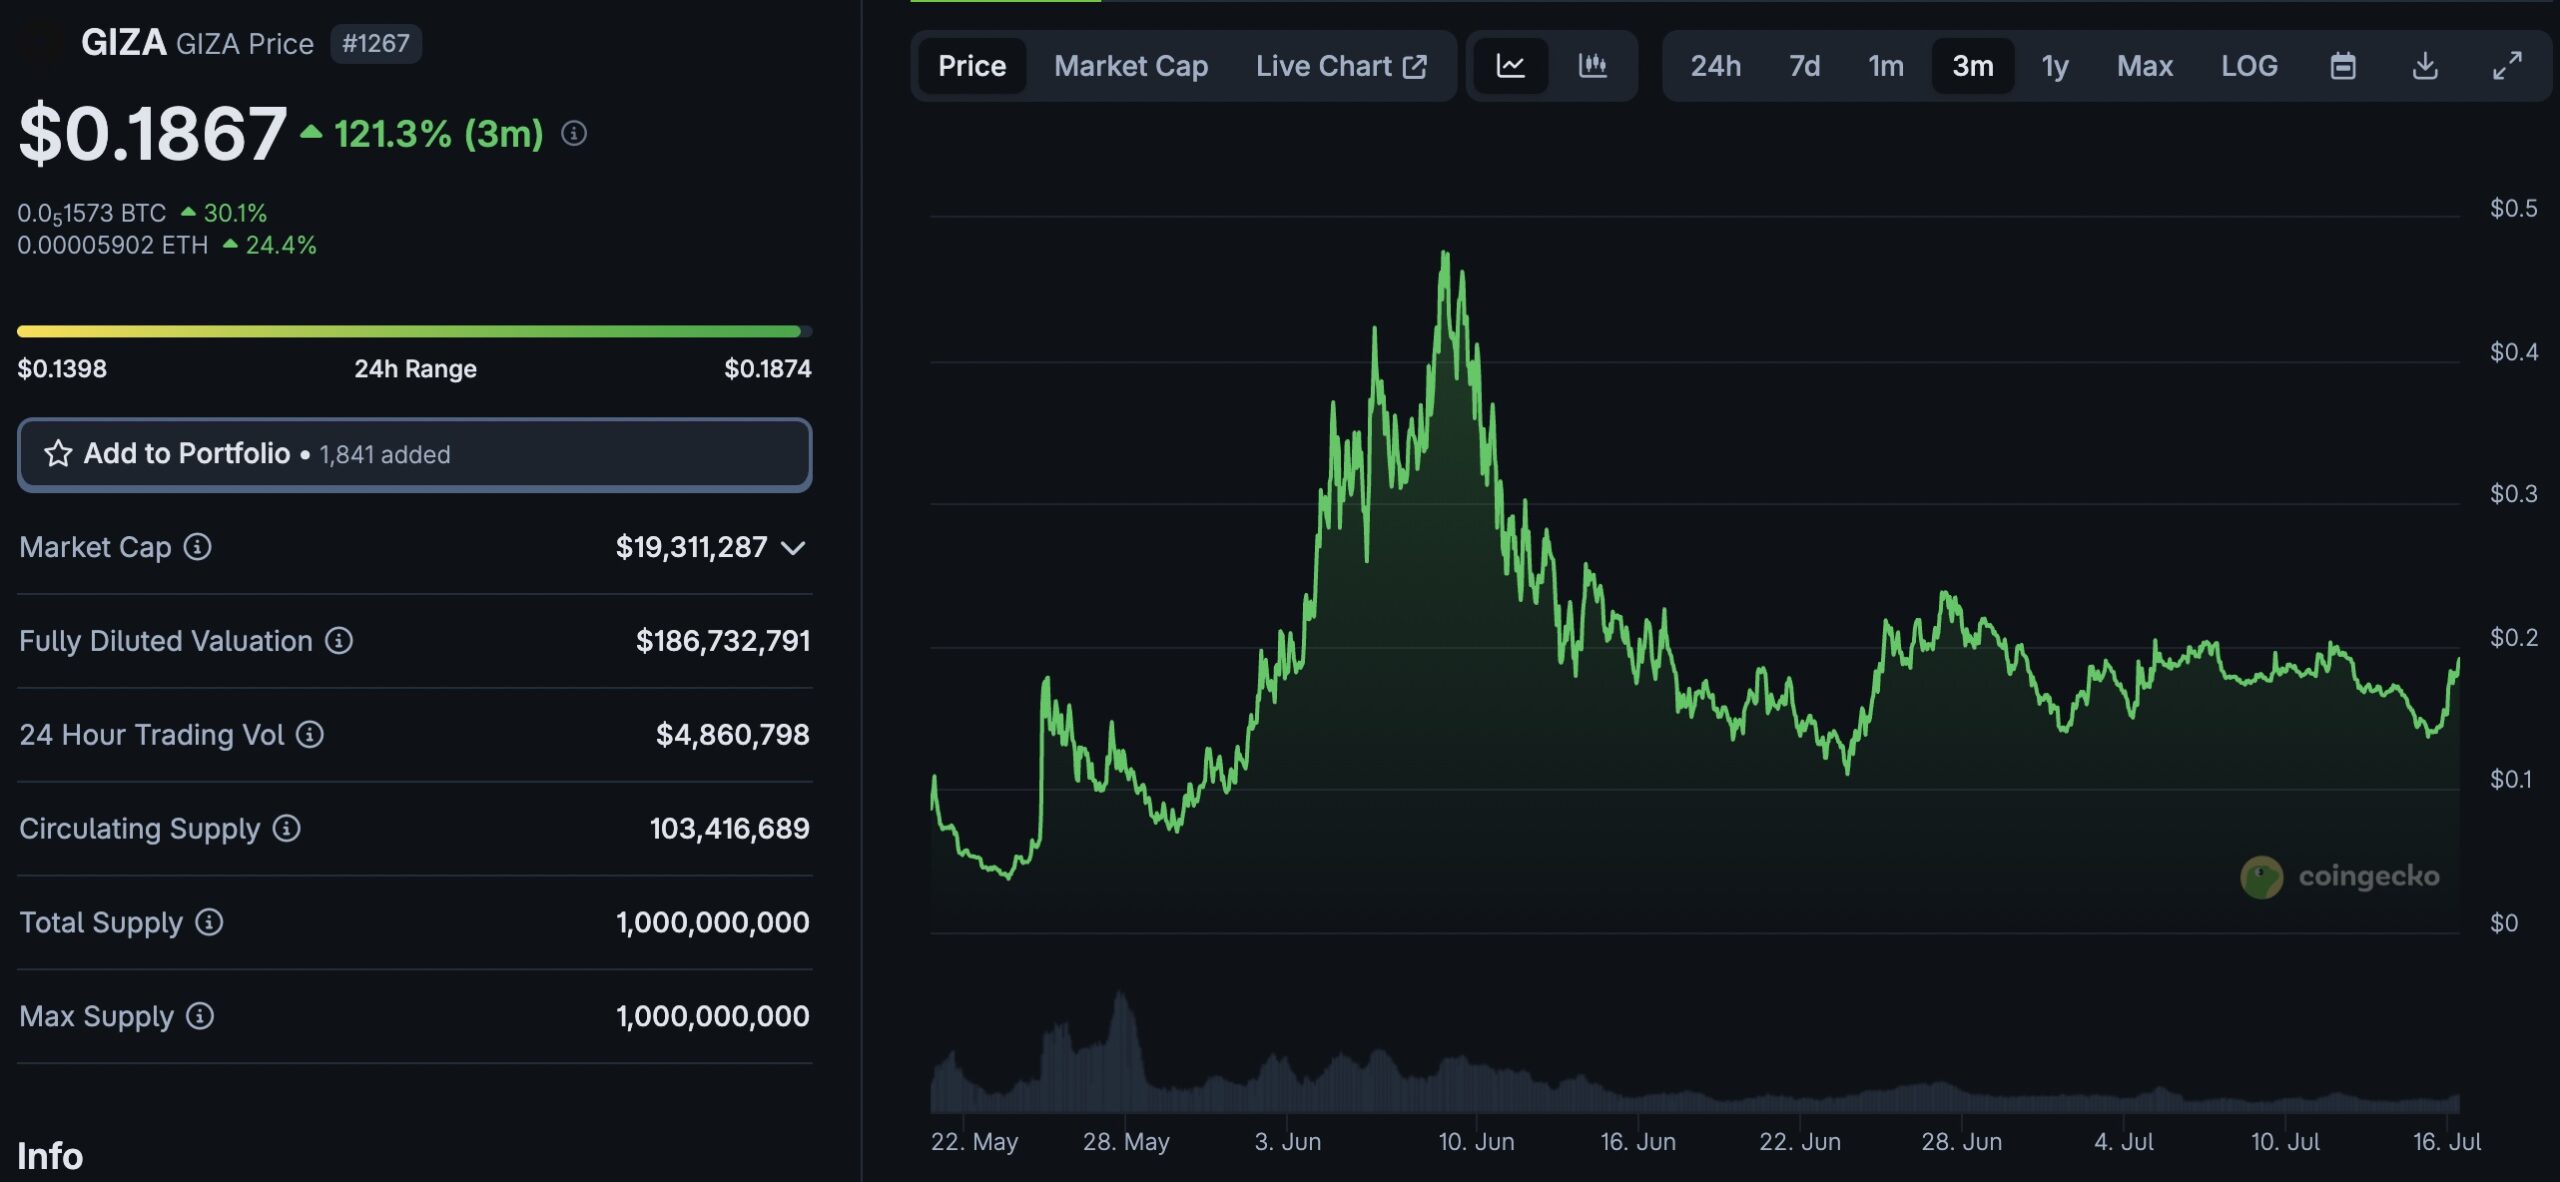The width and height of the screenshot is (2560, 1182).
Task: Click Max Supply info icon
Action: (x=200, y=1016)
